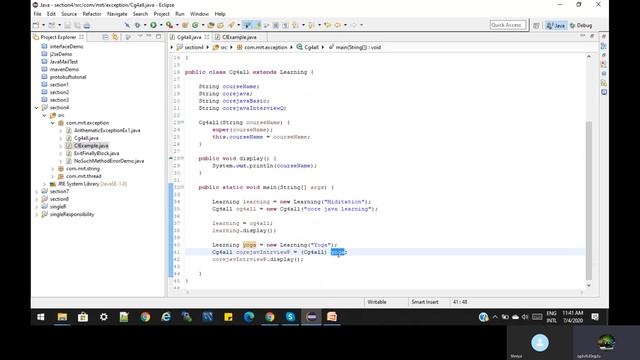Screen dimensions: 640x360
Task: Collapse the section4 project node
Action: [37, 108]
